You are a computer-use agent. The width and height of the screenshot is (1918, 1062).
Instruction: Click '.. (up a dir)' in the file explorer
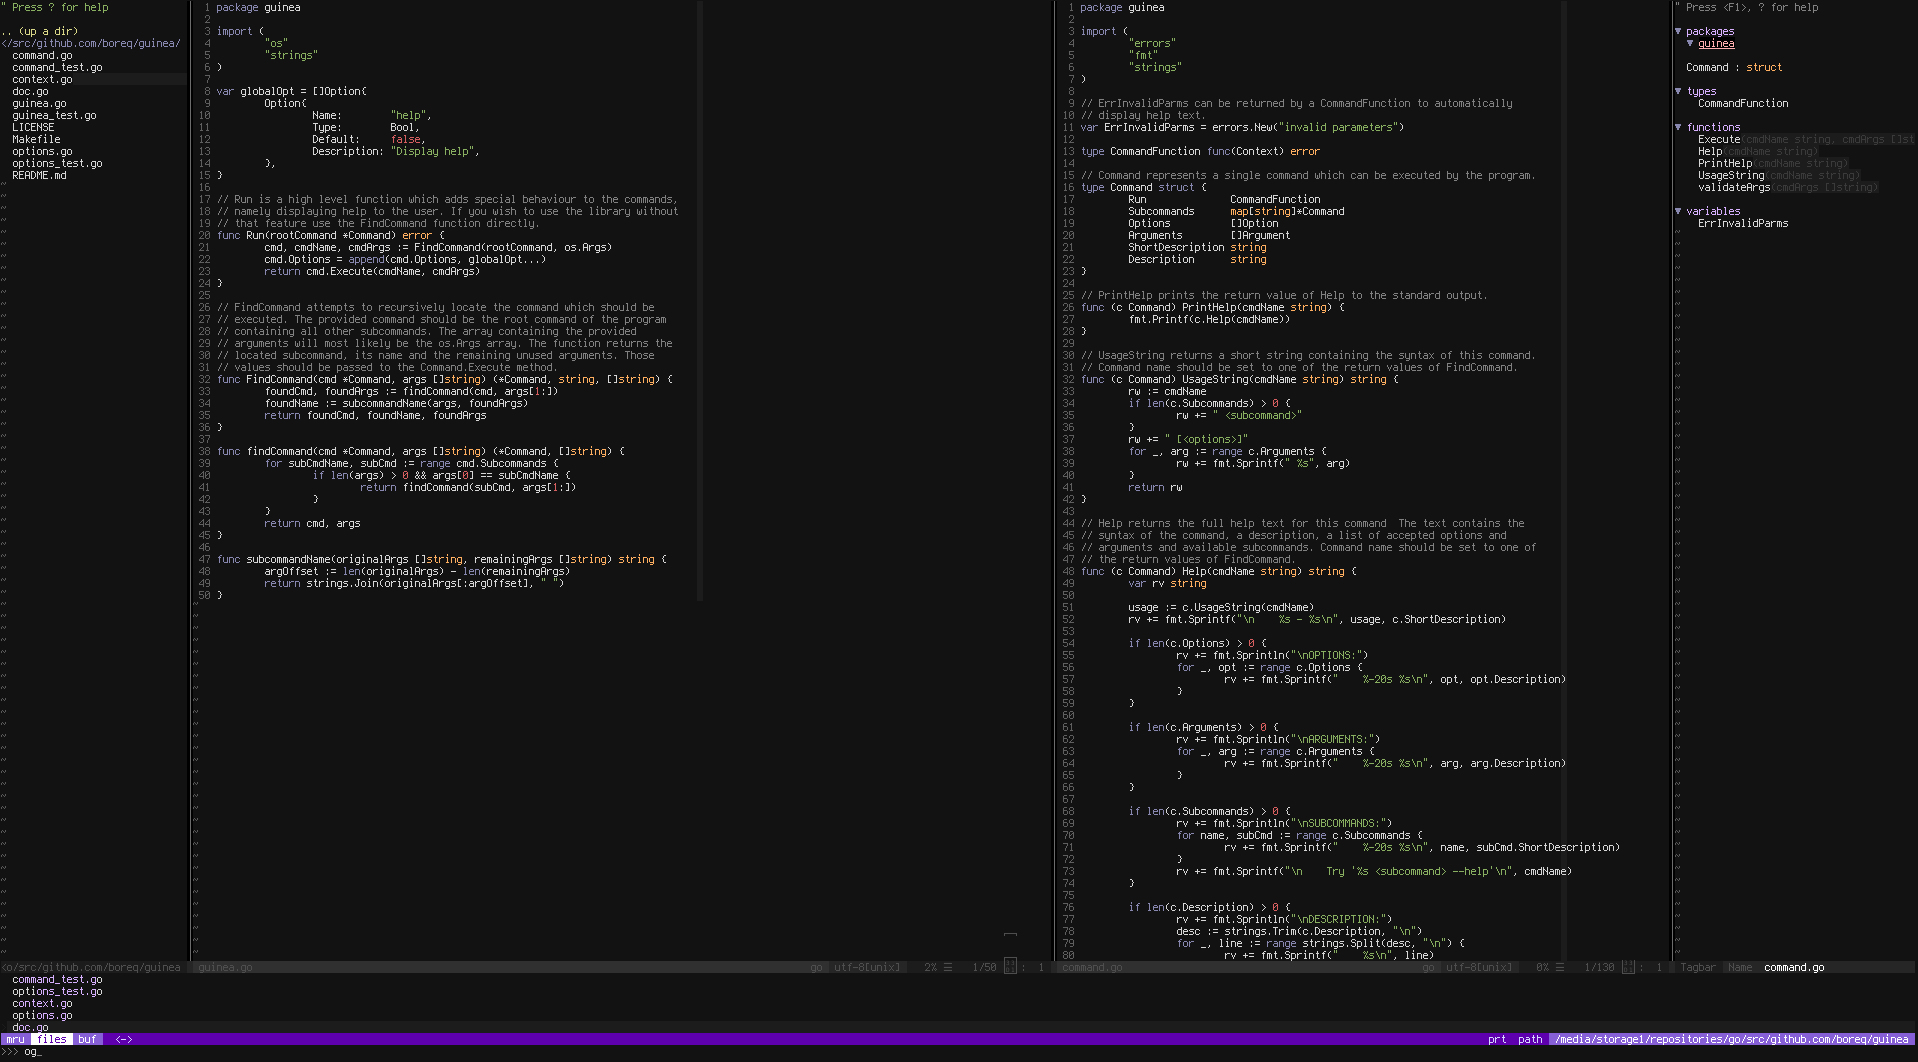pyautogui.click(x=40, y=31)
